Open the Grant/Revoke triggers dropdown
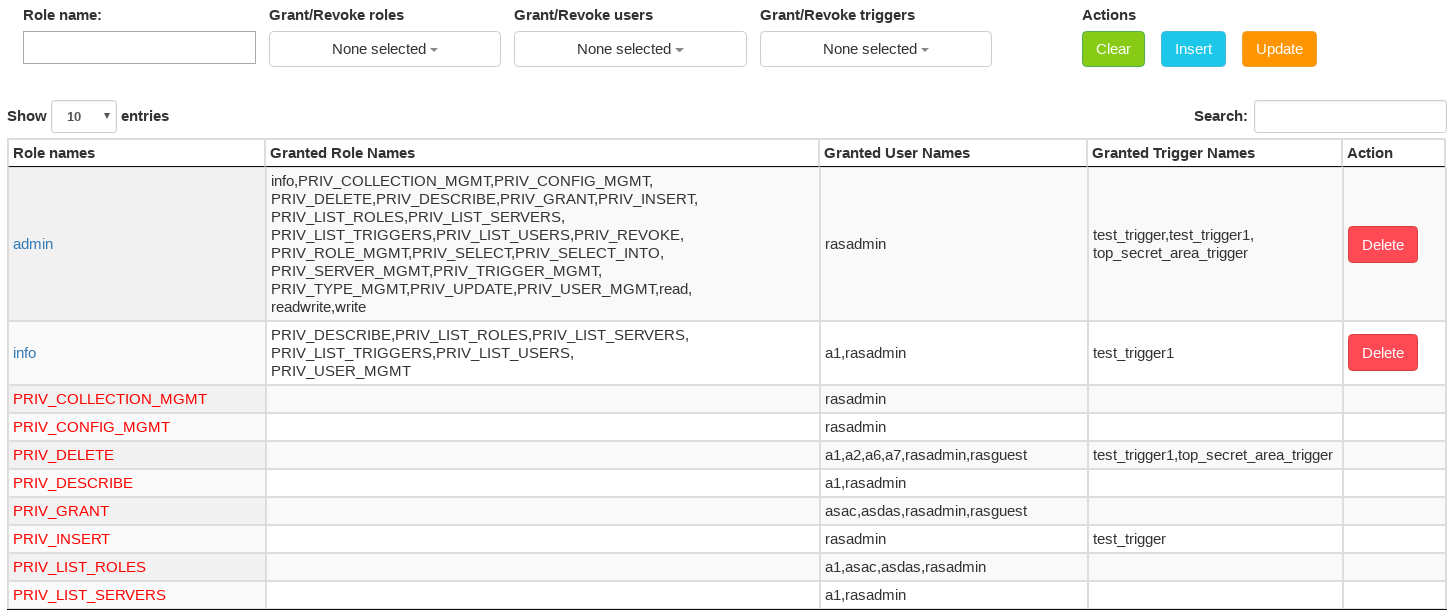This screenshot has width=1450, height=616. click(x=875, y=48)
